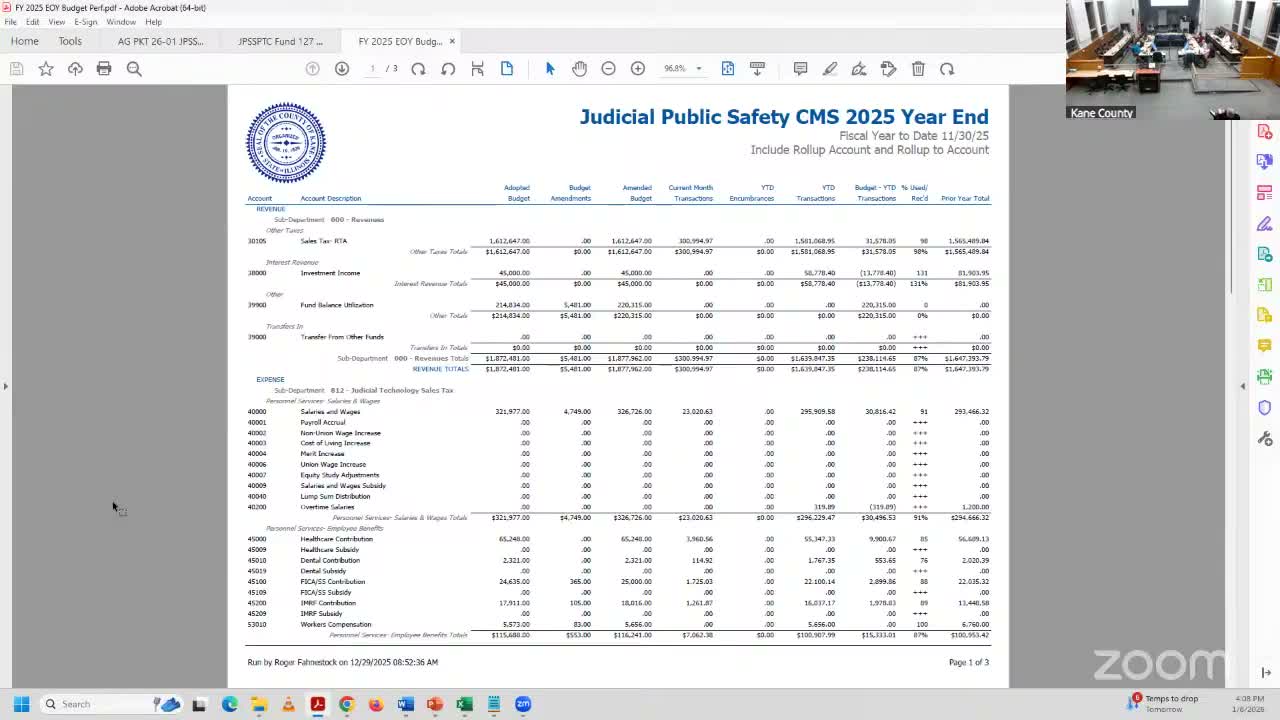Click the page number input field
Image resolution: width=1280 pixels, height=720 pixels.
click(372, 68)
